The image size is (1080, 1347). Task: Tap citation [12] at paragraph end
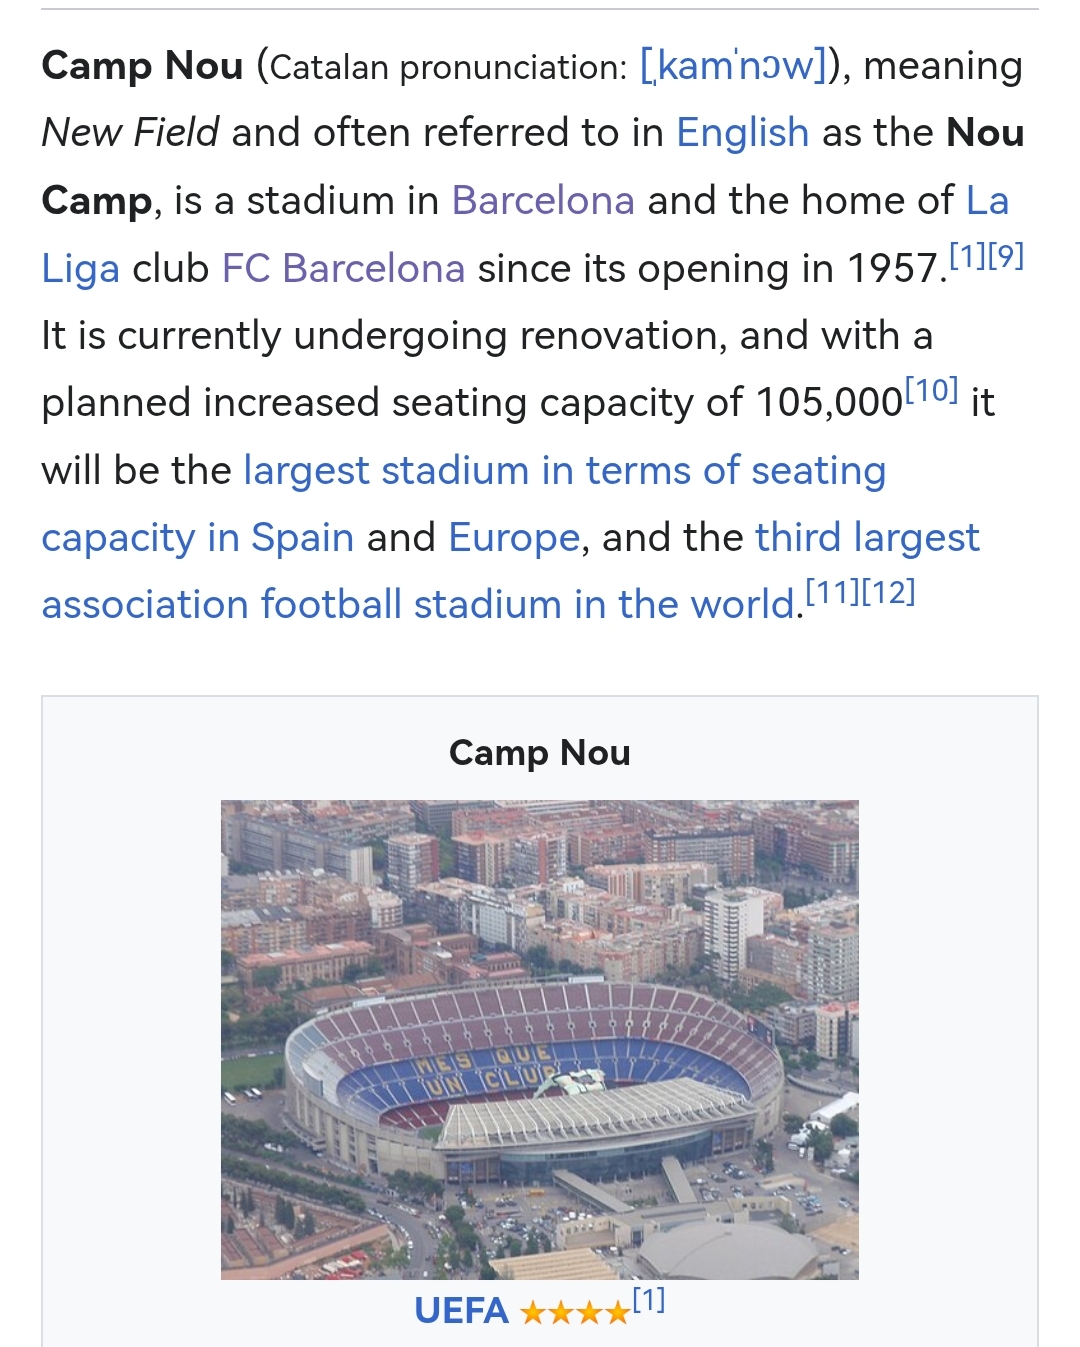point(888,593)
